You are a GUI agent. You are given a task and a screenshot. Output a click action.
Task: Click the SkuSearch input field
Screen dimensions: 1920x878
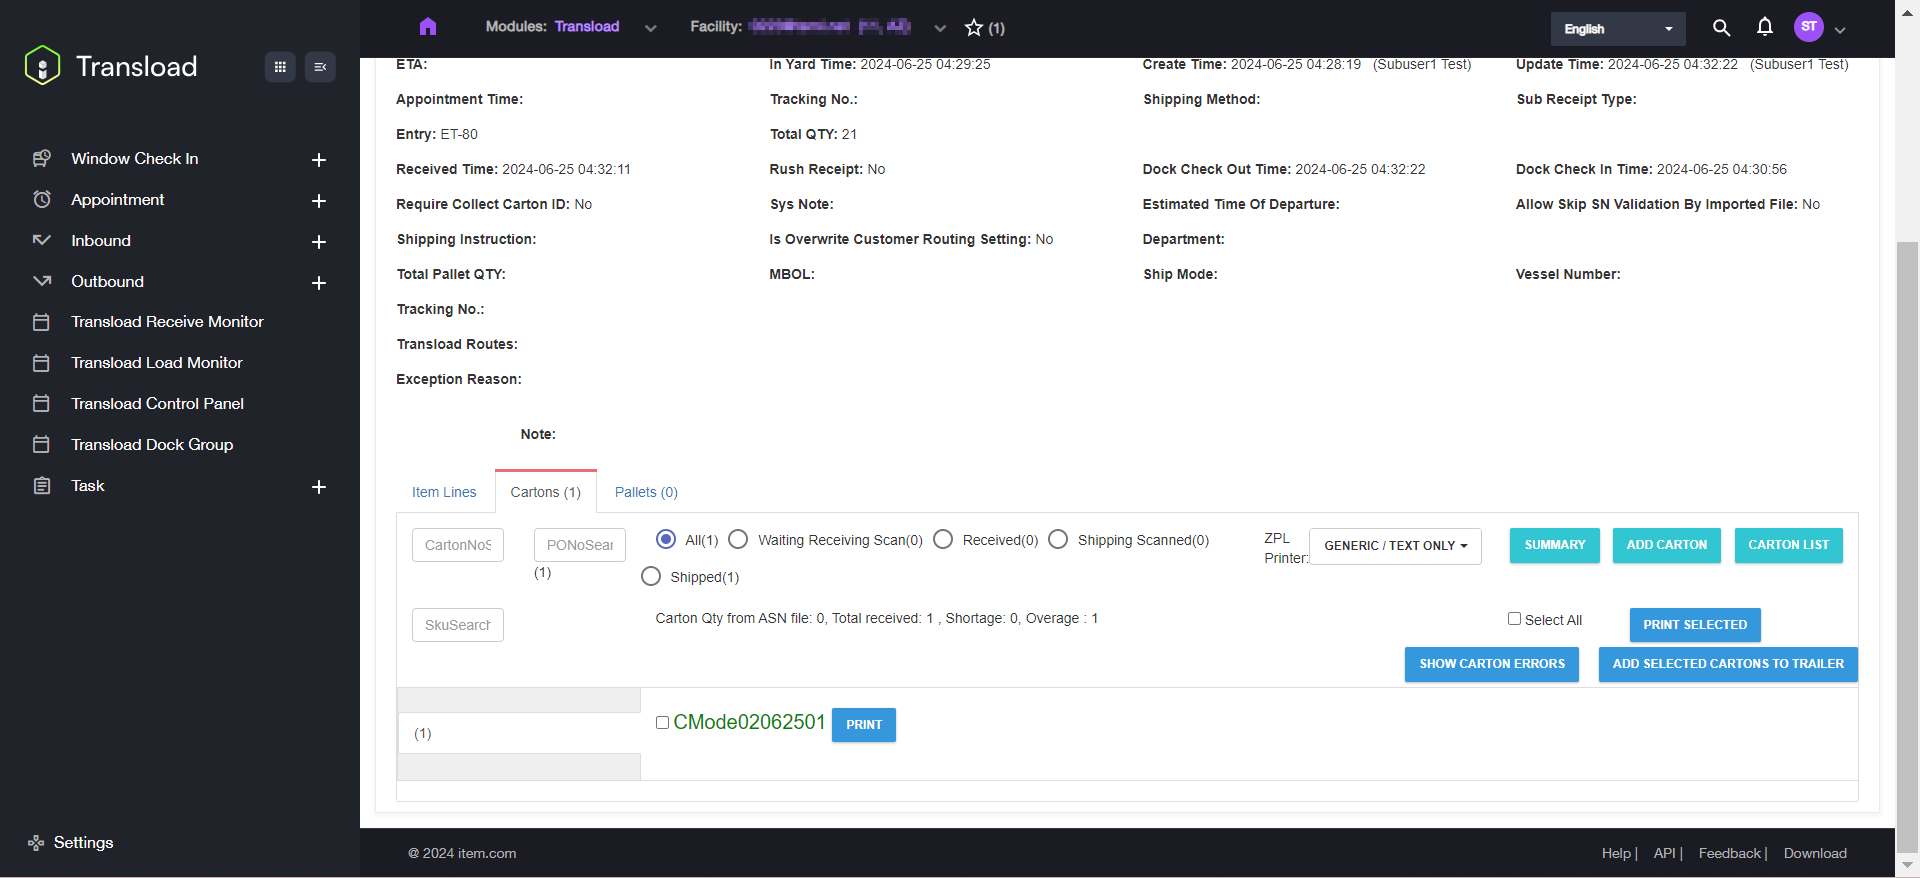click(x=458, y=625)
